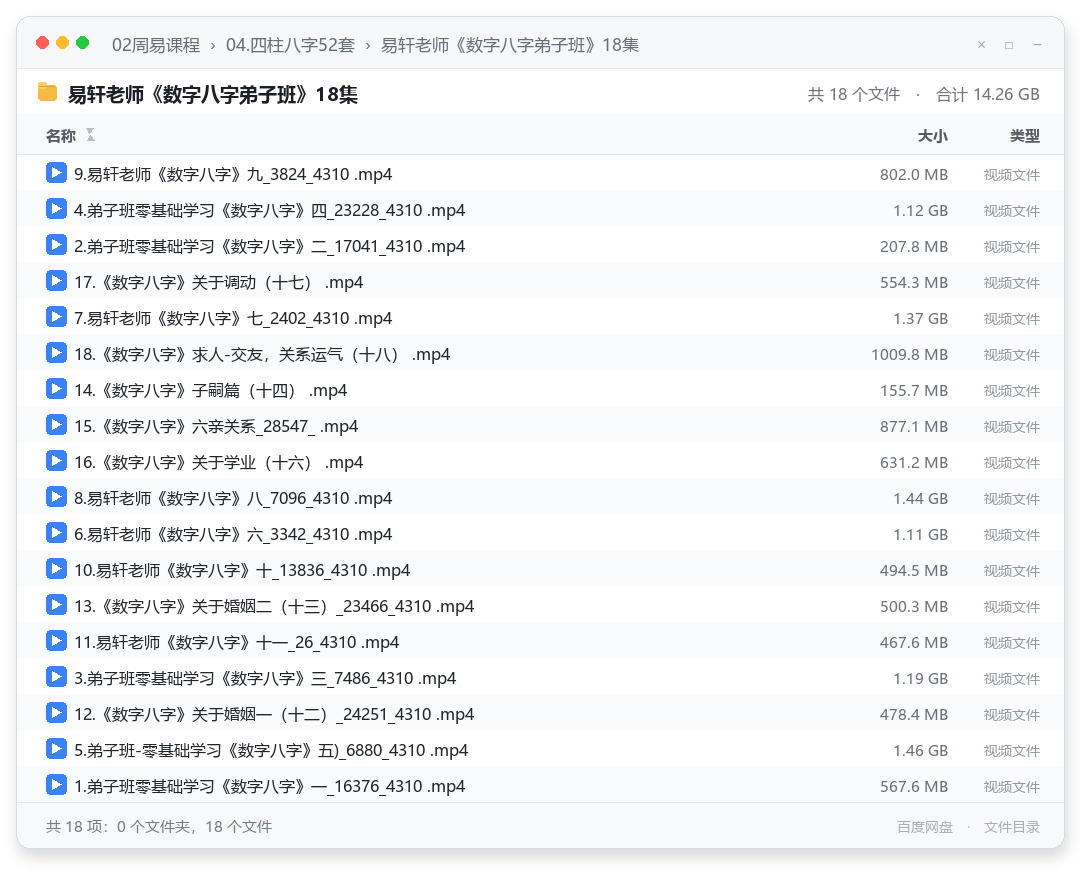The height and width of the screenshot is (872, 1080).
Task: Click the yellow traffic-light dot
Action: [x=62, y=43]
